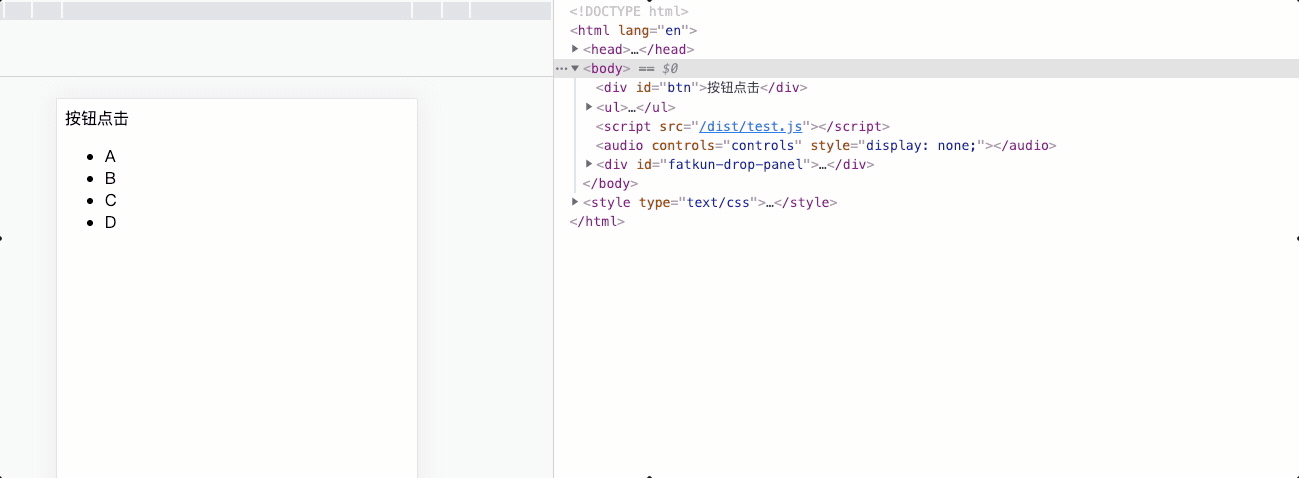Select the html lang="en" opening tag

coord(633,30)
